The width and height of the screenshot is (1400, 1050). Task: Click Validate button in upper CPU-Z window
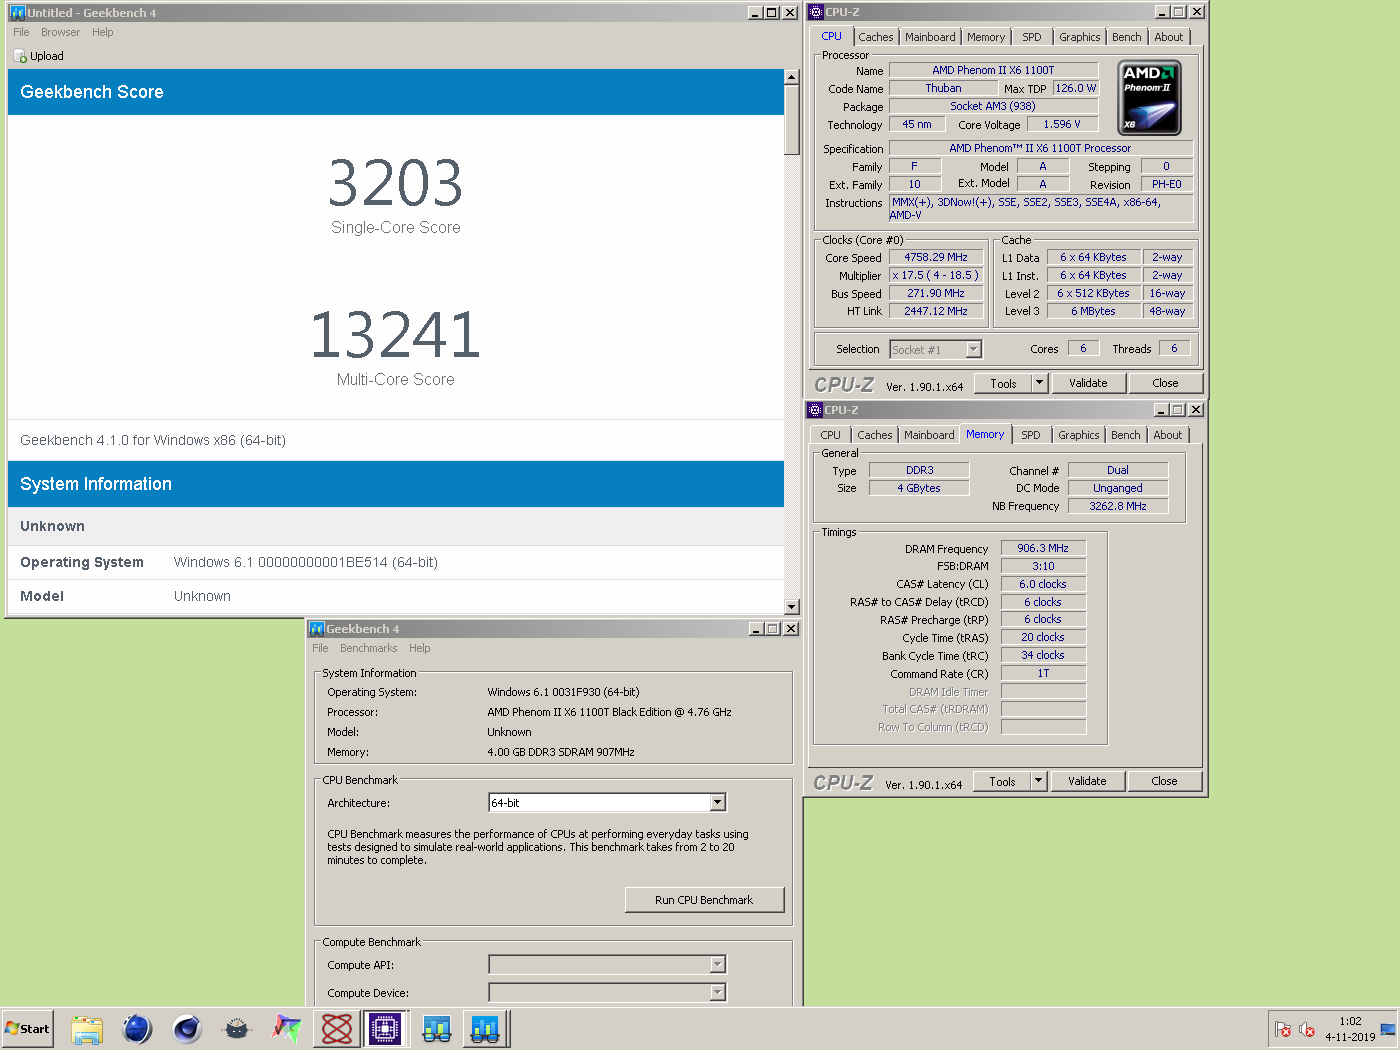point(1088,383)
